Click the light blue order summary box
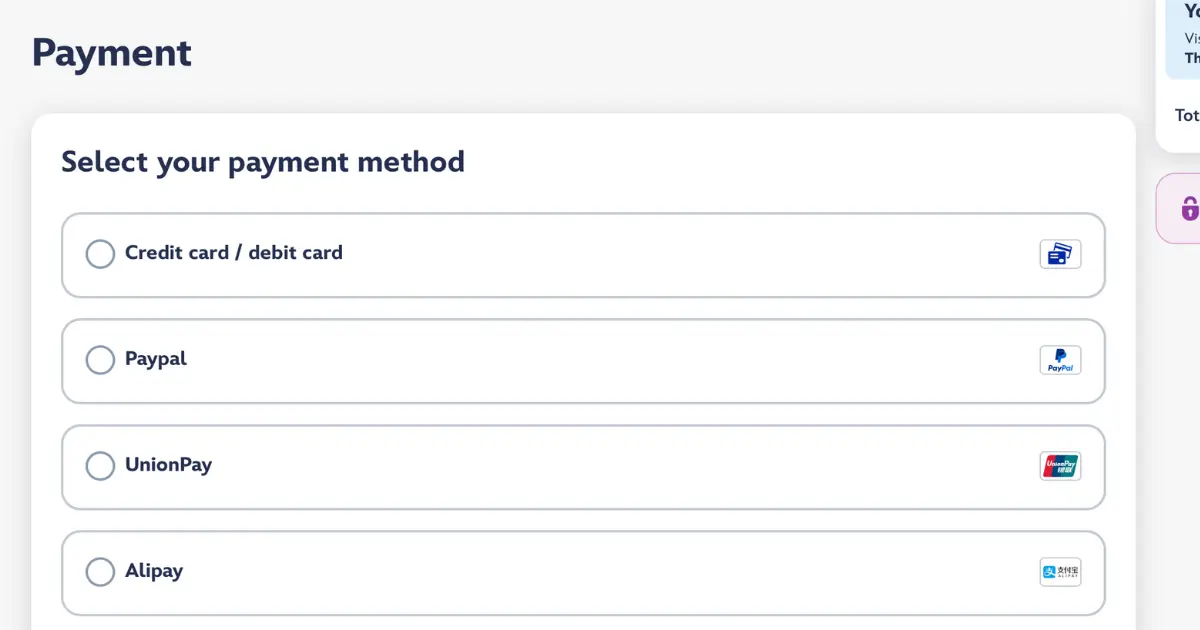The image size is (1200, 630). coord(1183,38)
